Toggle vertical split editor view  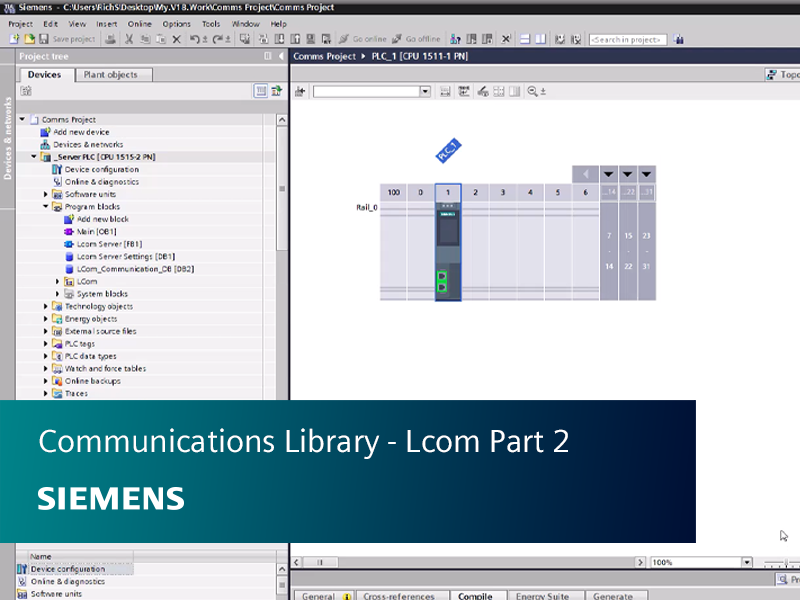click(540, 39)
